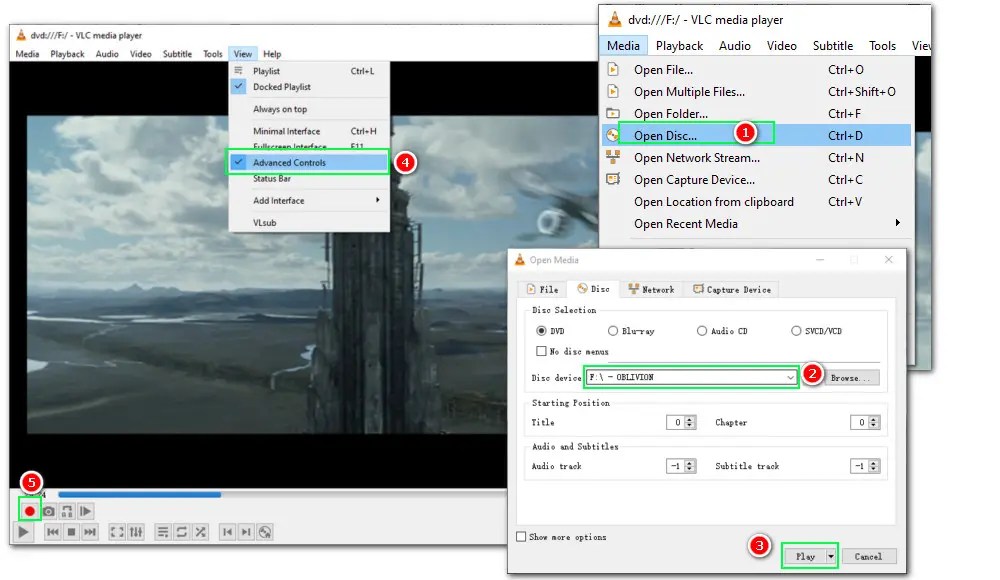The image size is (1000, 580).
Task: Stop playback with the stop button
Action: pos(69,531)
